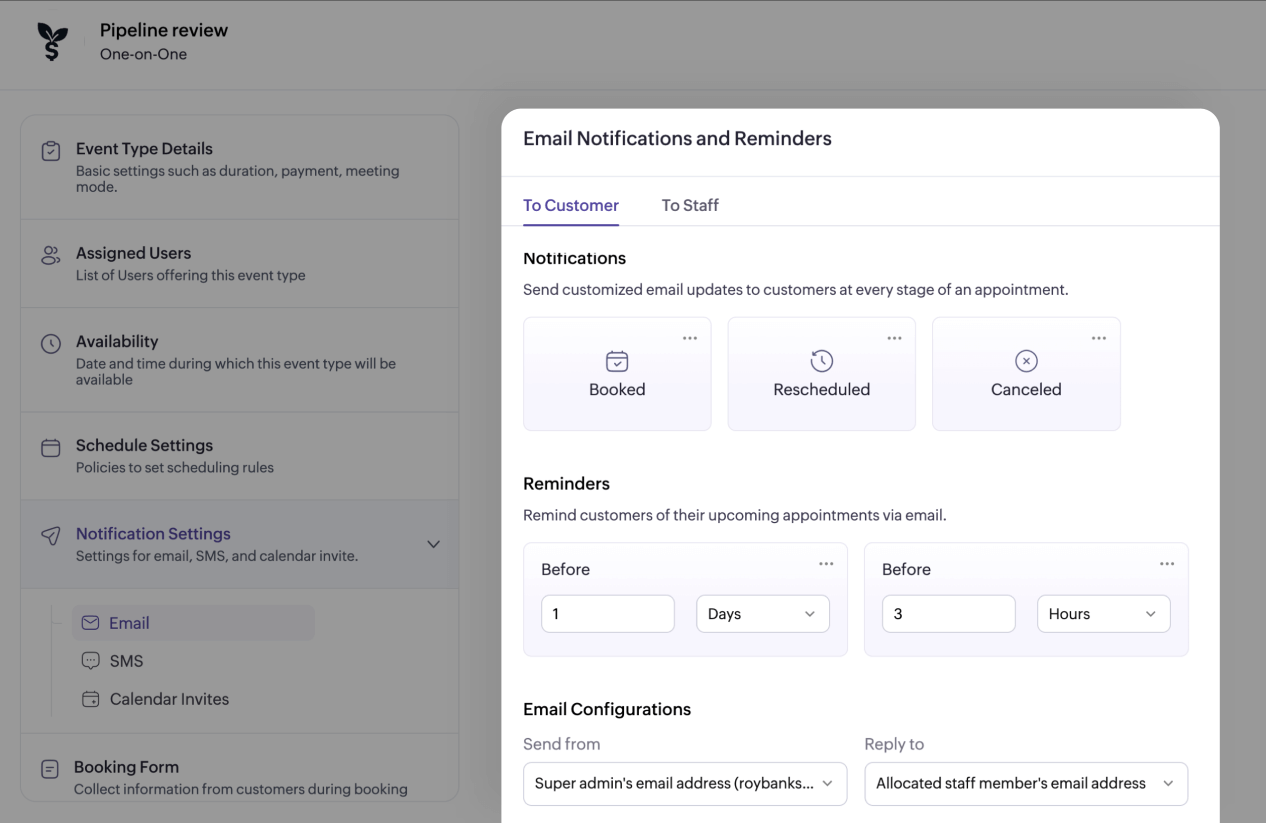The height and width of the screenshot is (823, 1266).
Task: Open the Days unit dropdown
Action: point(762,614)
